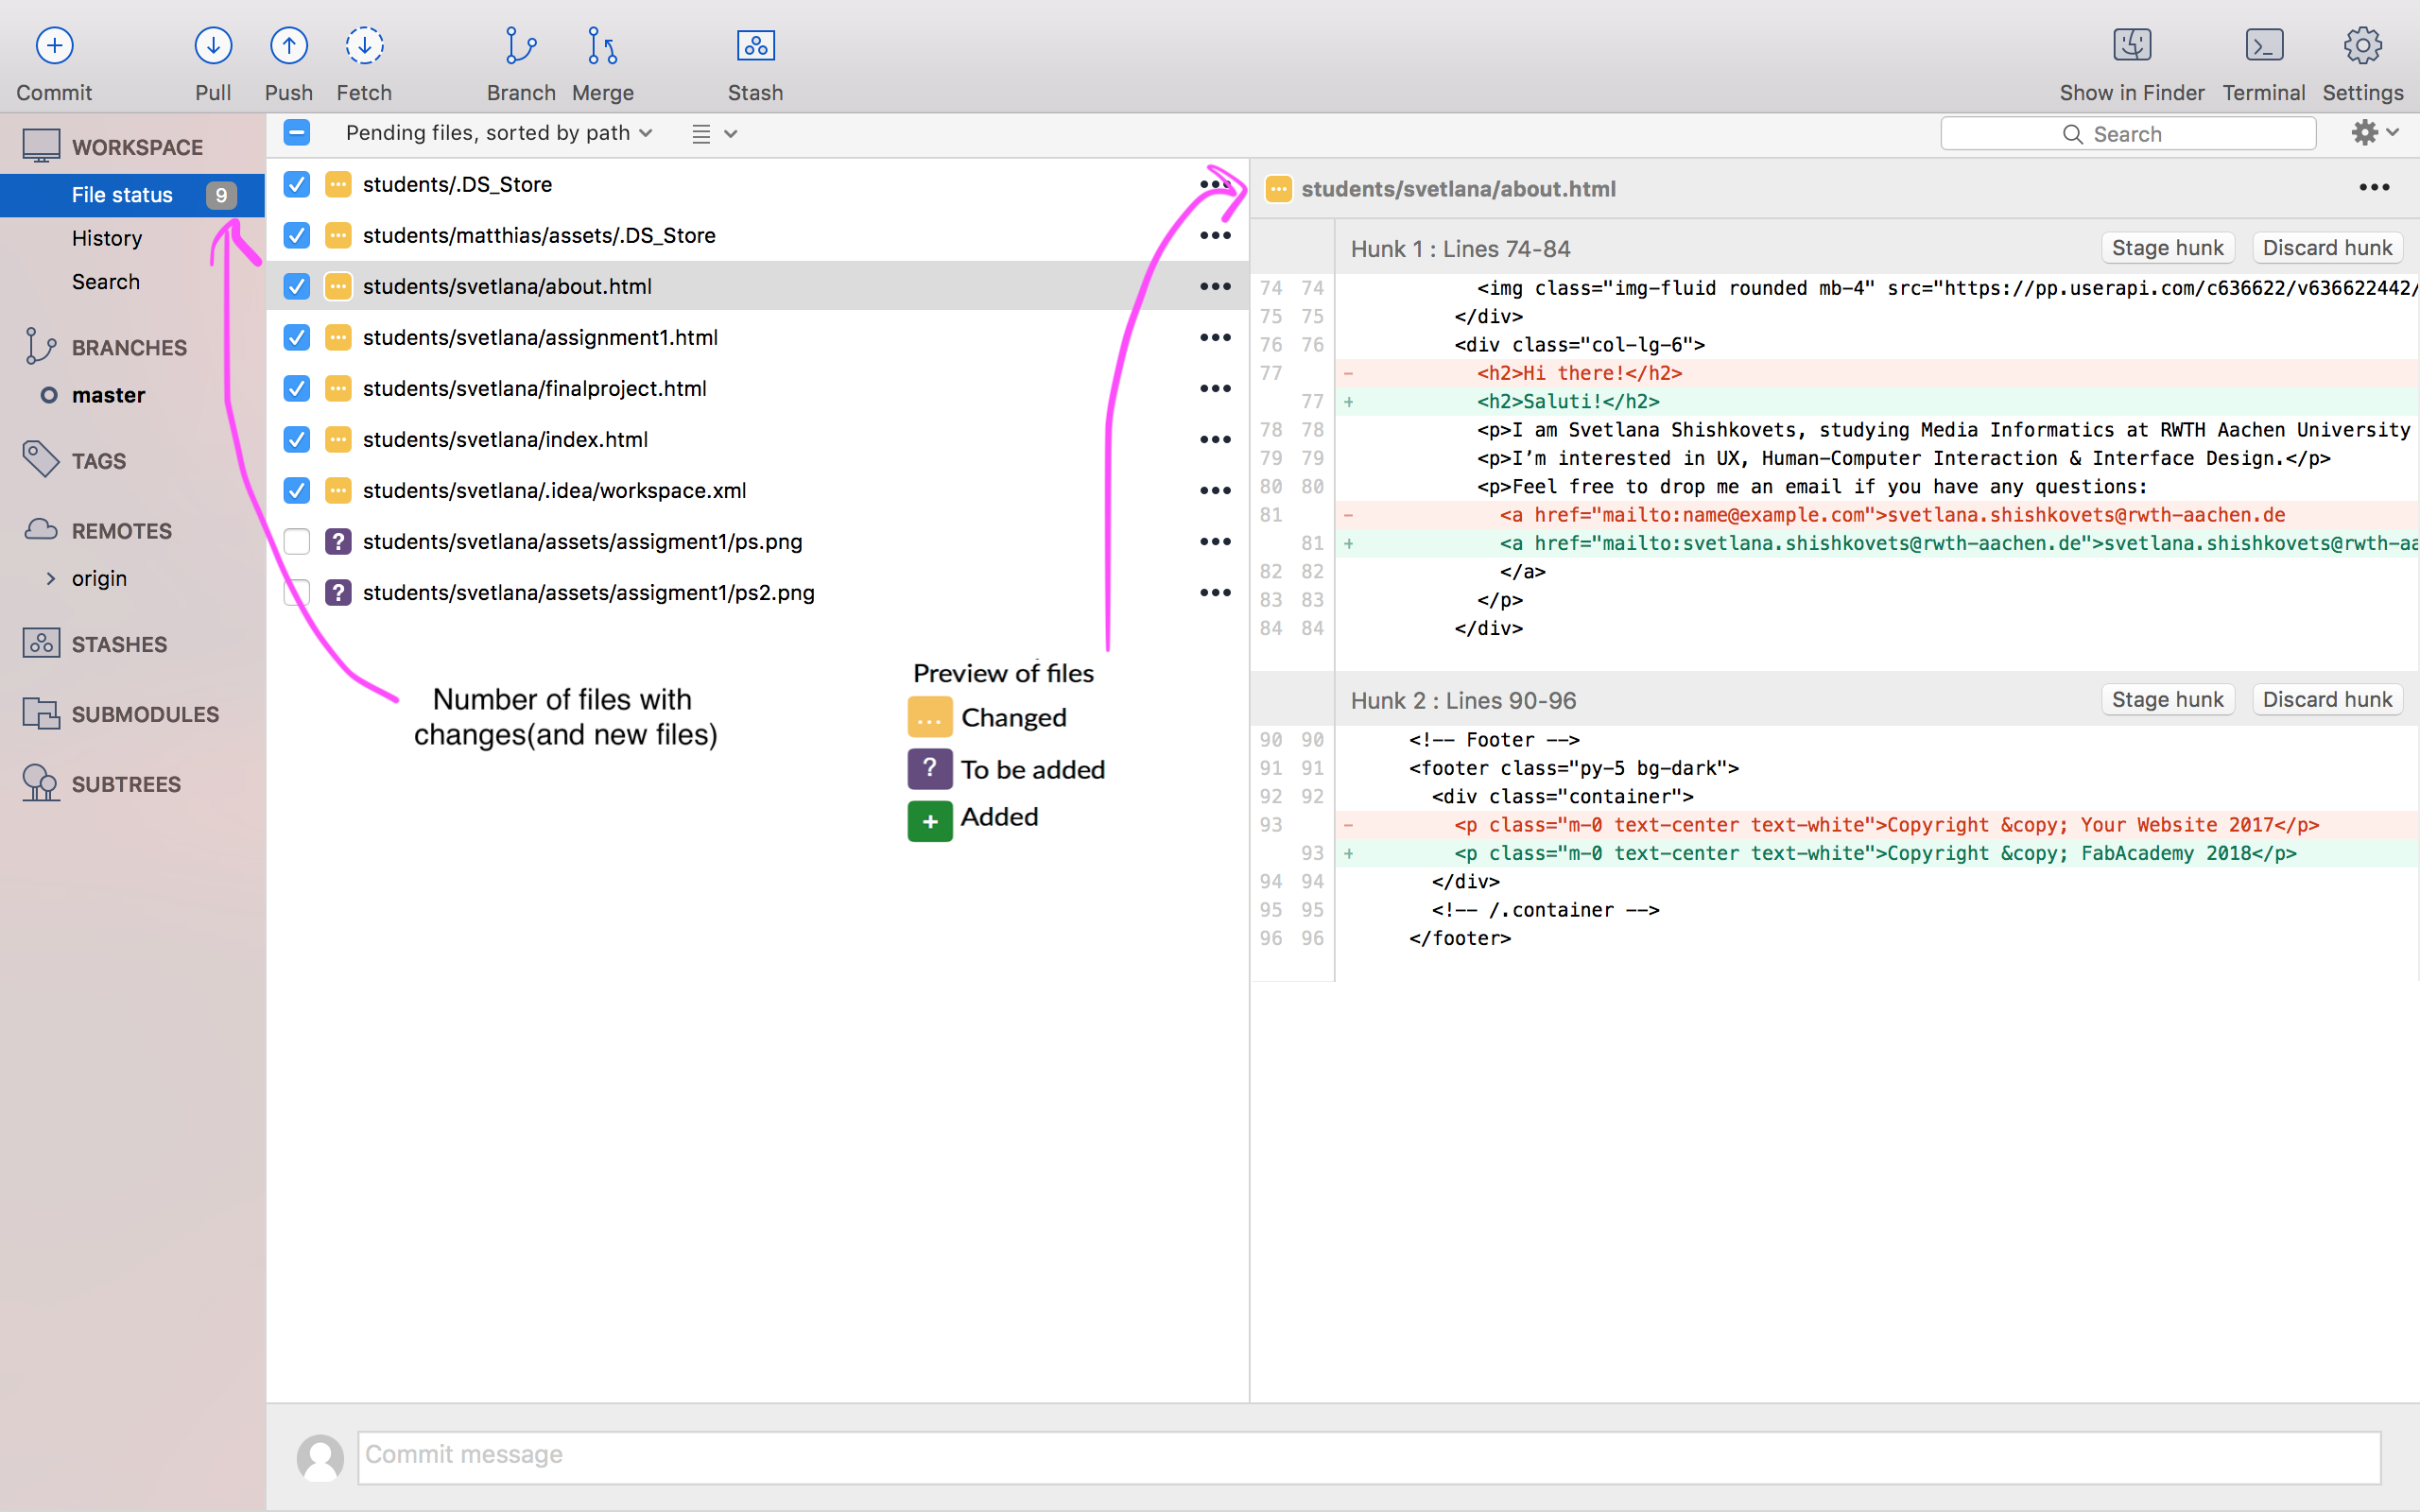Select the TAGS section
2420x1512 pixels.
click(98, 461)
